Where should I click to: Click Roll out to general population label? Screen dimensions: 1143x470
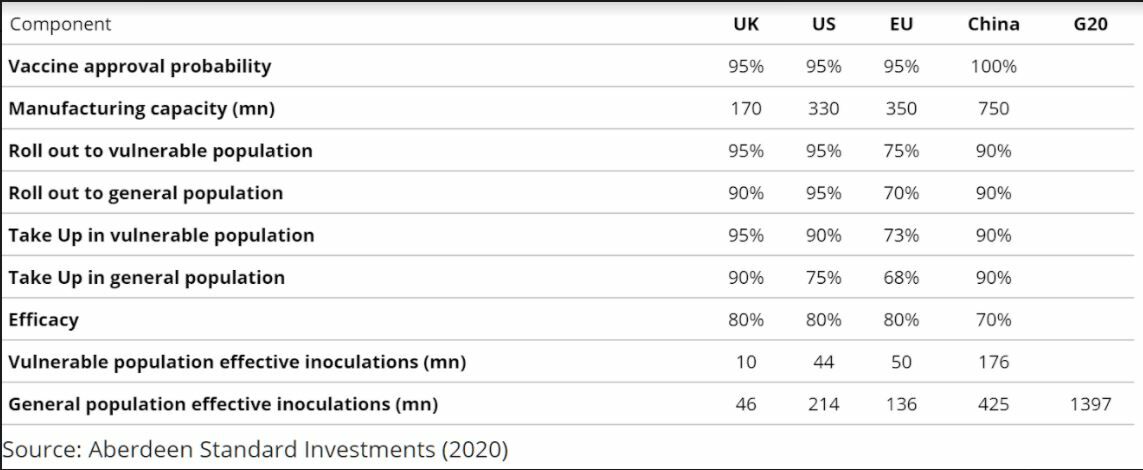[x=145, y=193]
